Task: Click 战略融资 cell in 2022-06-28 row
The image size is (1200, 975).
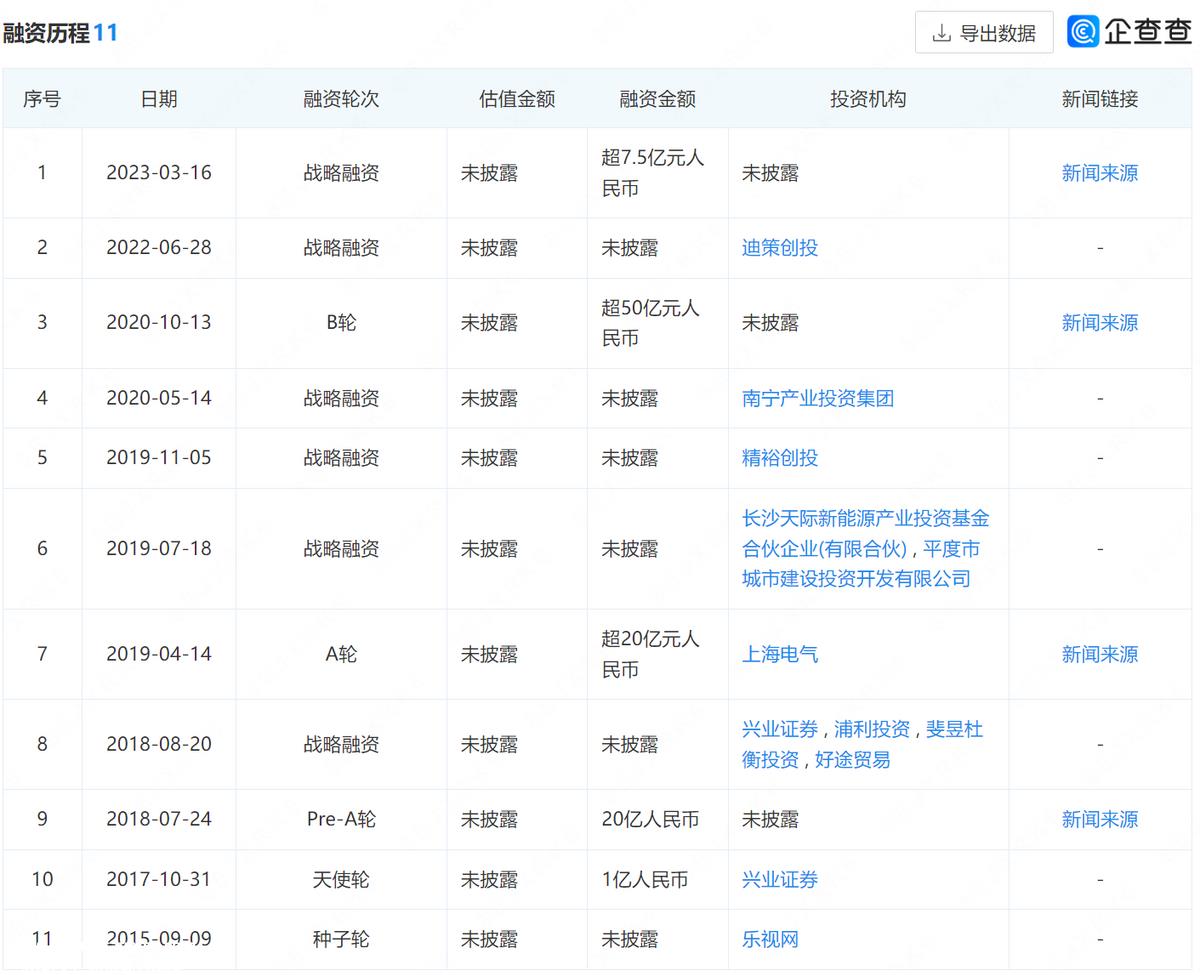Action: pos(341,248)
